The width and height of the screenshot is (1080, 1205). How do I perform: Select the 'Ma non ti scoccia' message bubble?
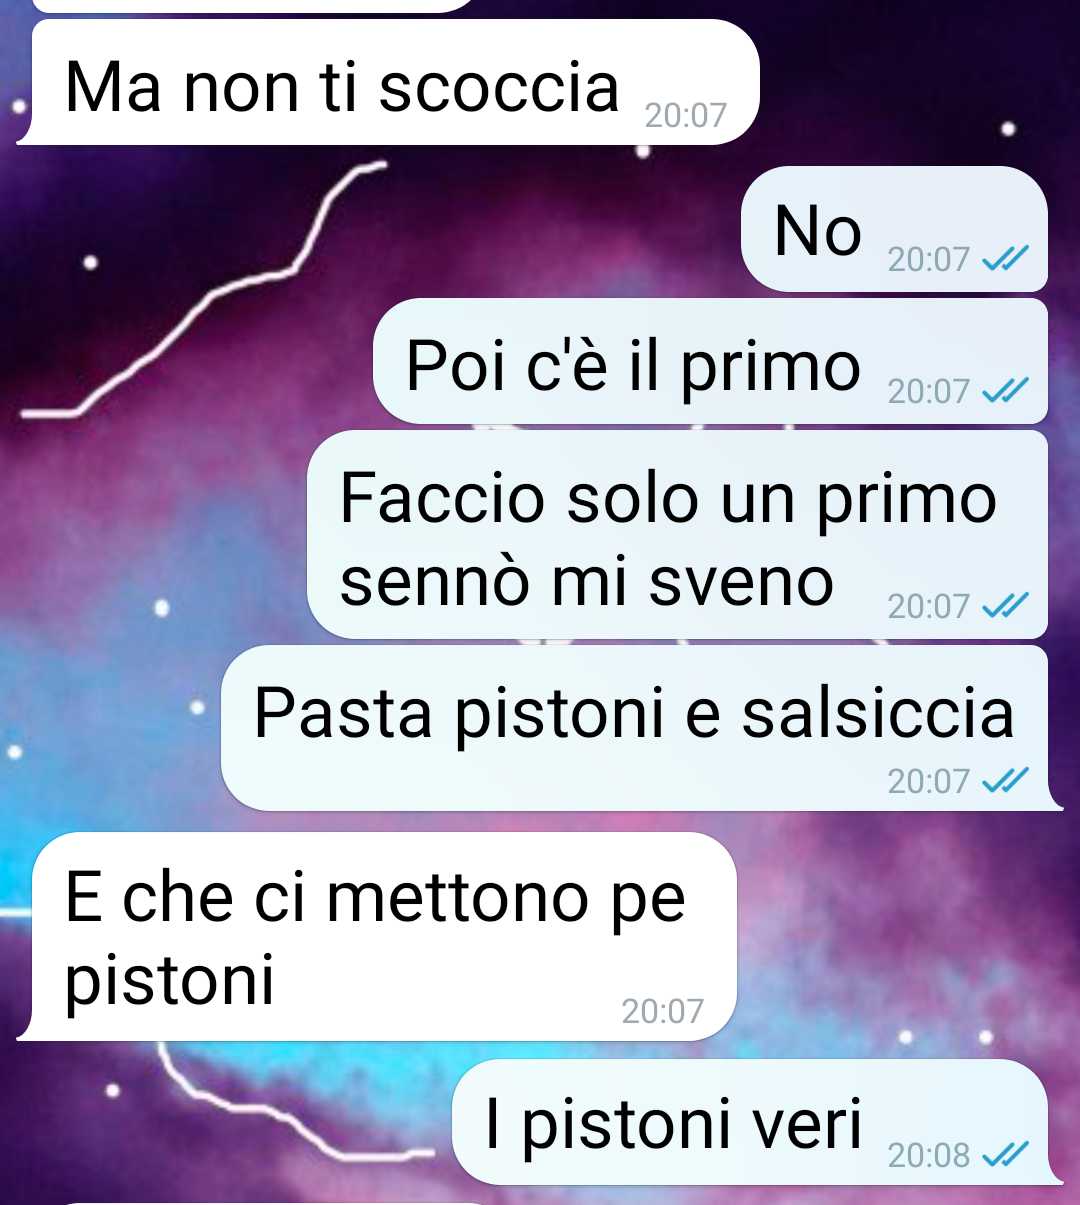pos(389,82)
